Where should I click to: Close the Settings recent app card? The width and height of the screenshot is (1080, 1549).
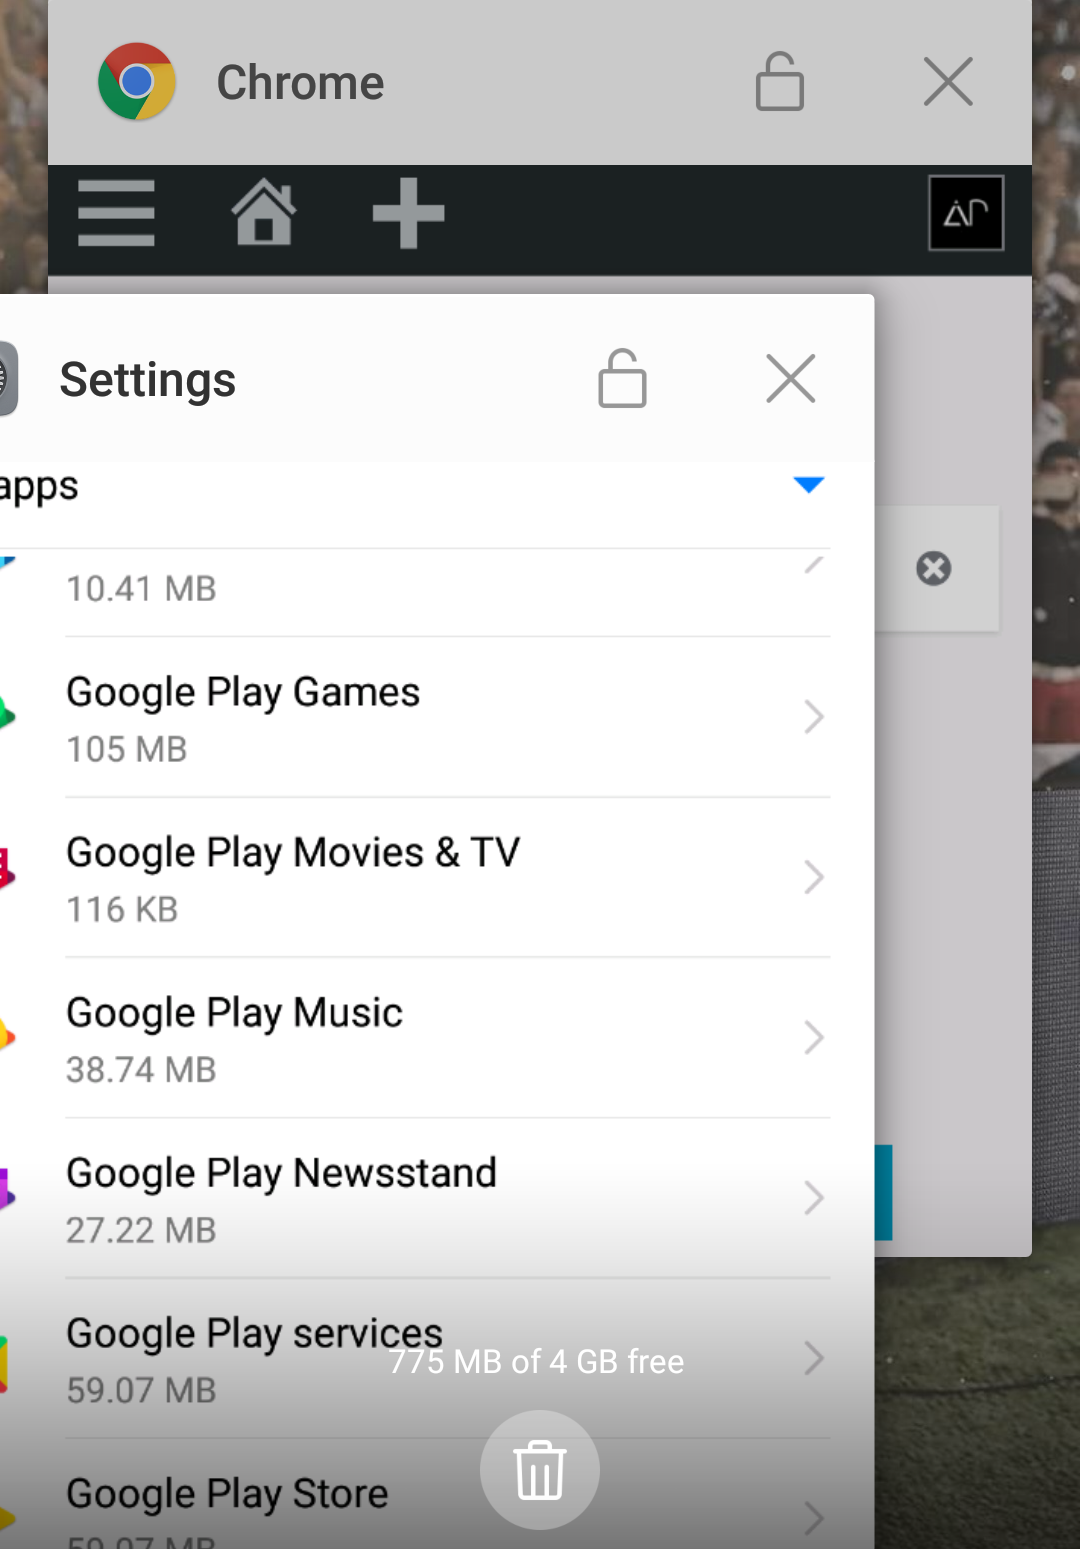click(791, 378)
